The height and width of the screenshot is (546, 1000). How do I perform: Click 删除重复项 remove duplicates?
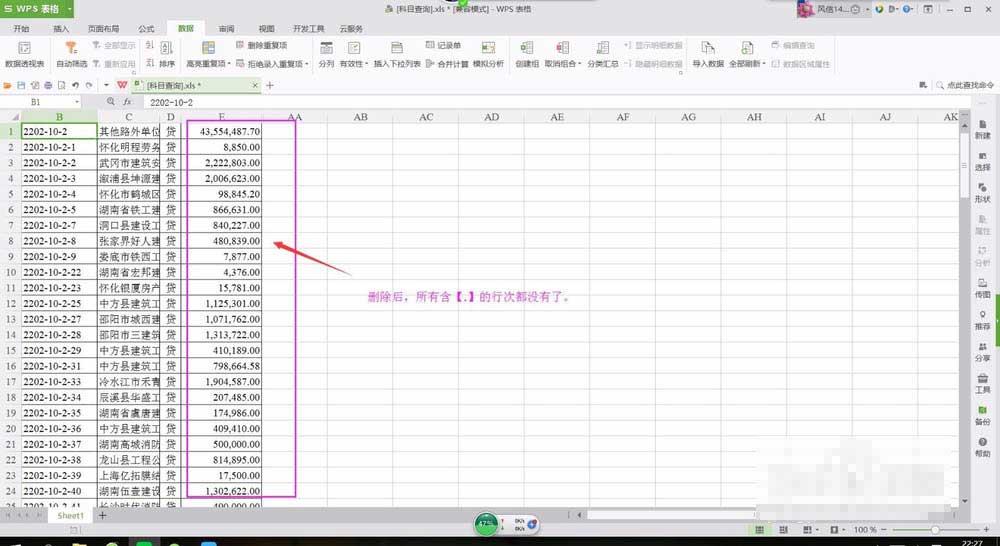tap(261, 46)
